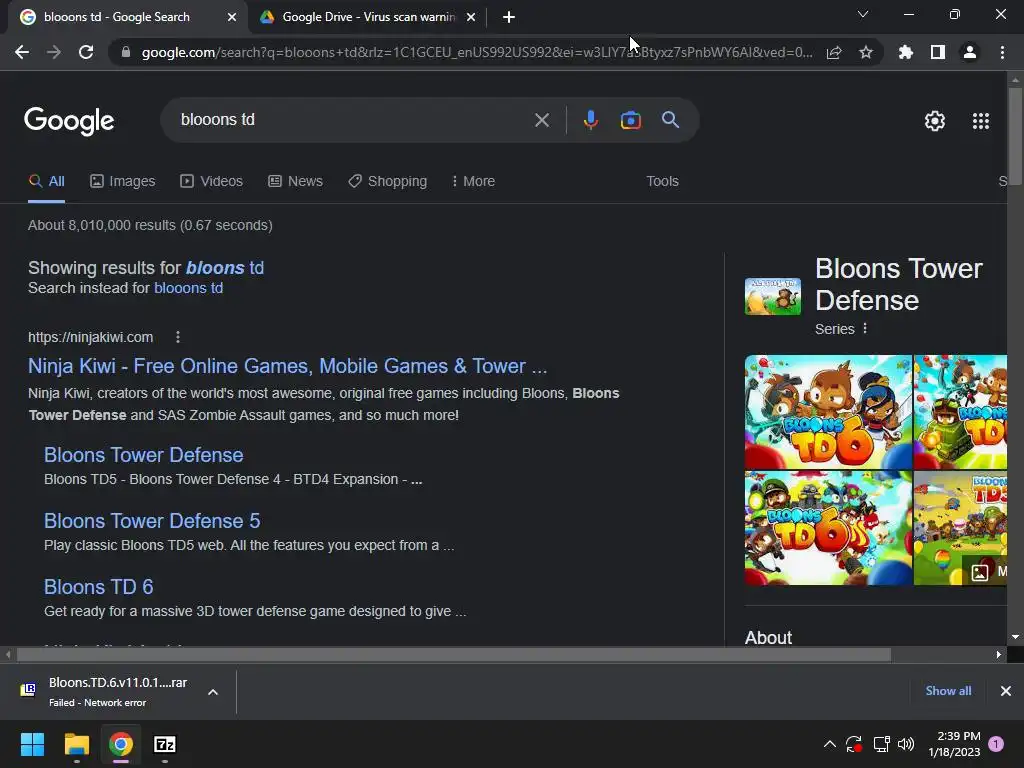Open the clock and date in taskbar

954,744
